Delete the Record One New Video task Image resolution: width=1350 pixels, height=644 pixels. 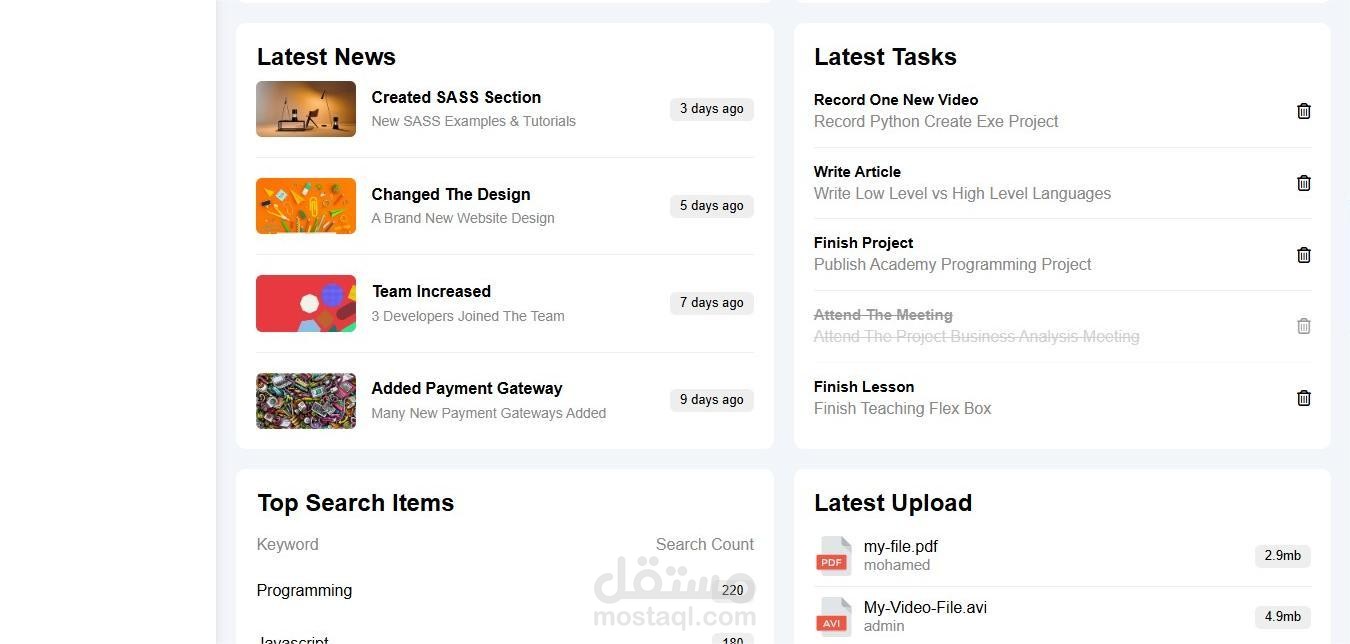[1303, 111]
